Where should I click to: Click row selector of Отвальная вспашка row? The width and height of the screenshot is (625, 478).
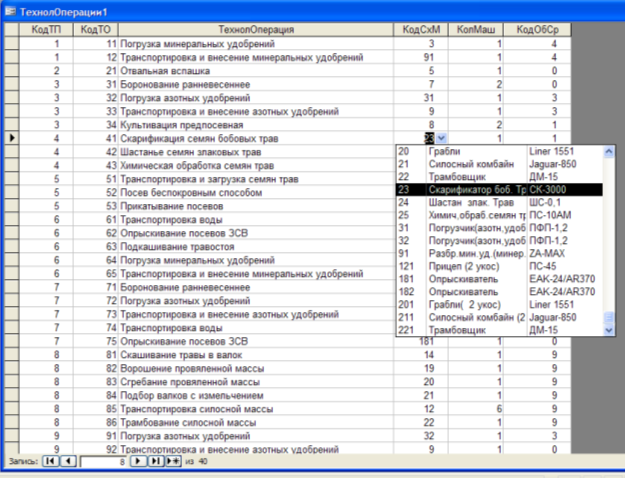[11, 71]
